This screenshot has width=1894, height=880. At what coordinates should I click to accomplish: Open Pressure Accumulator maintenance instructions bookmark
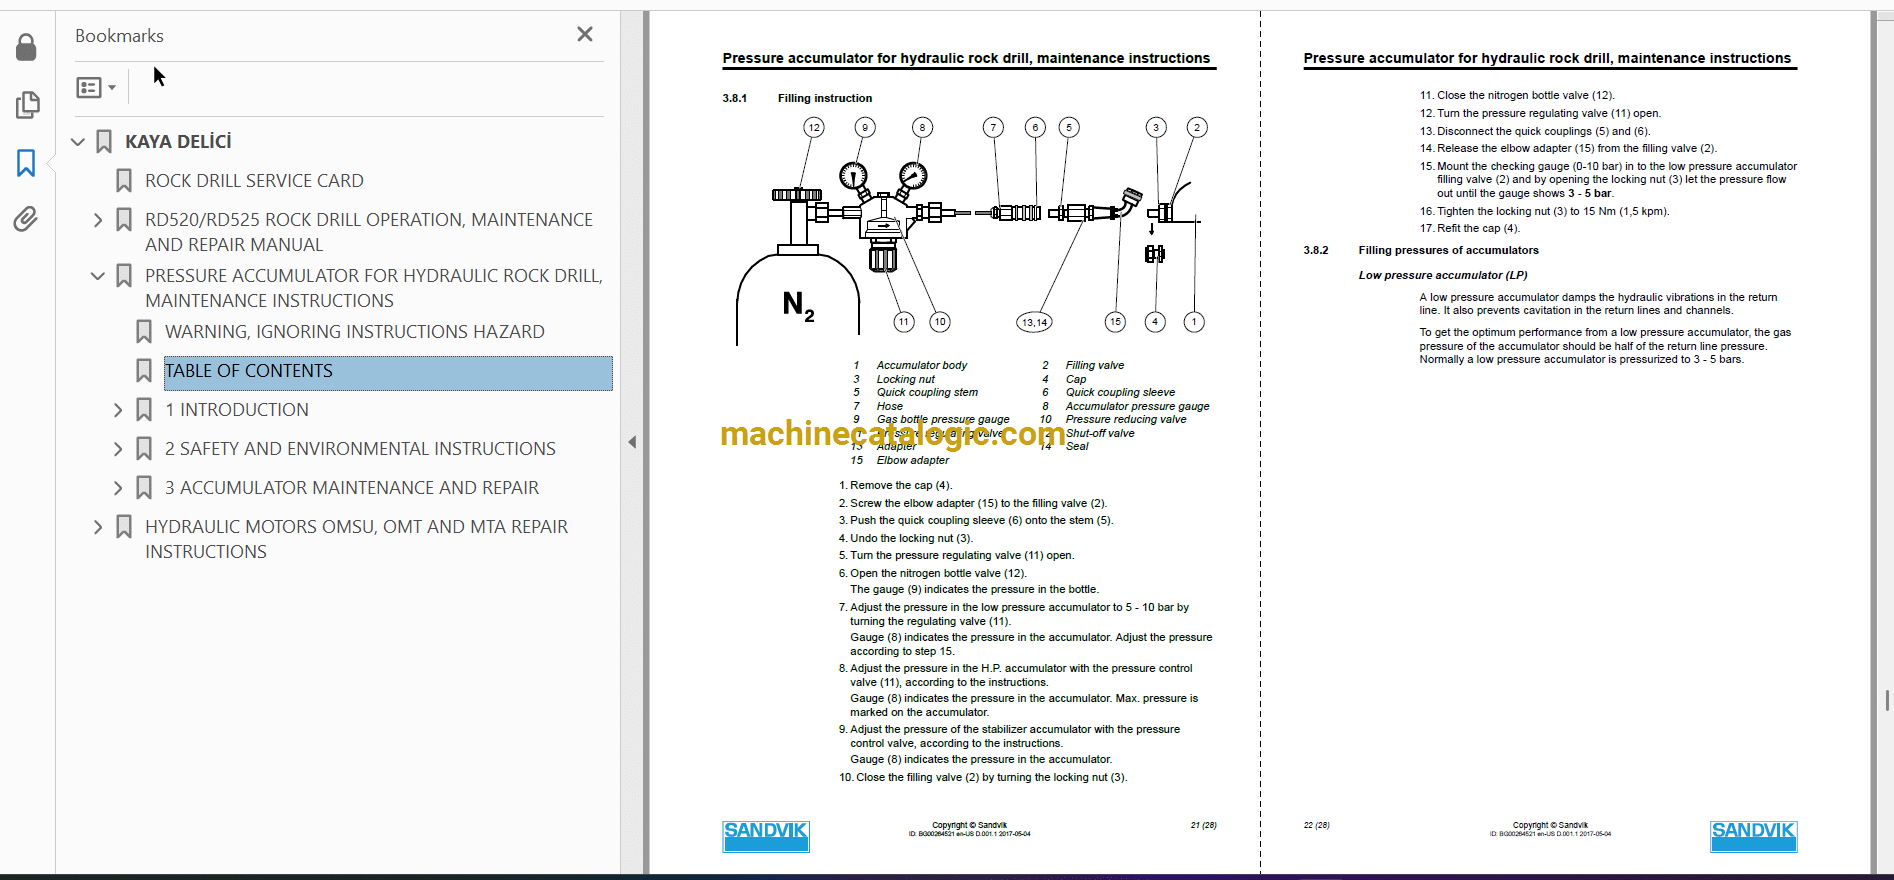pyautogui.click(x=374, y=288)
